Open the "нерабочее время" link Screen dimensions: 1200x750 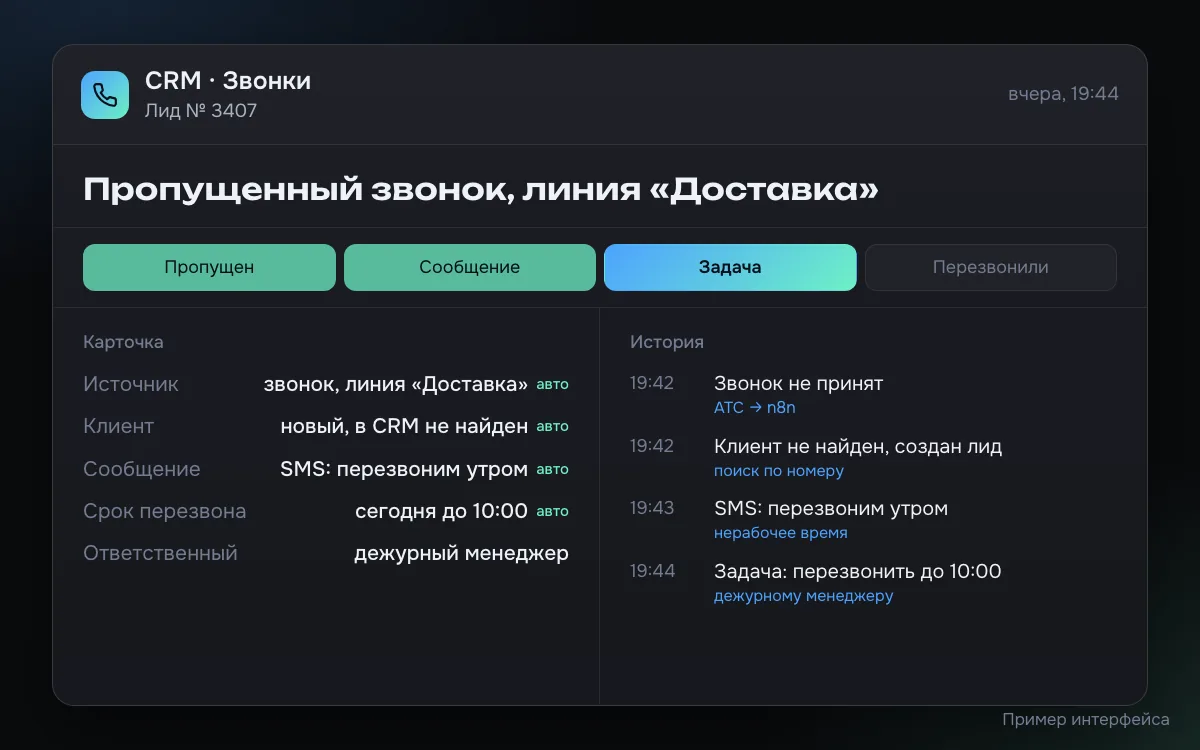tap(781, 533)
